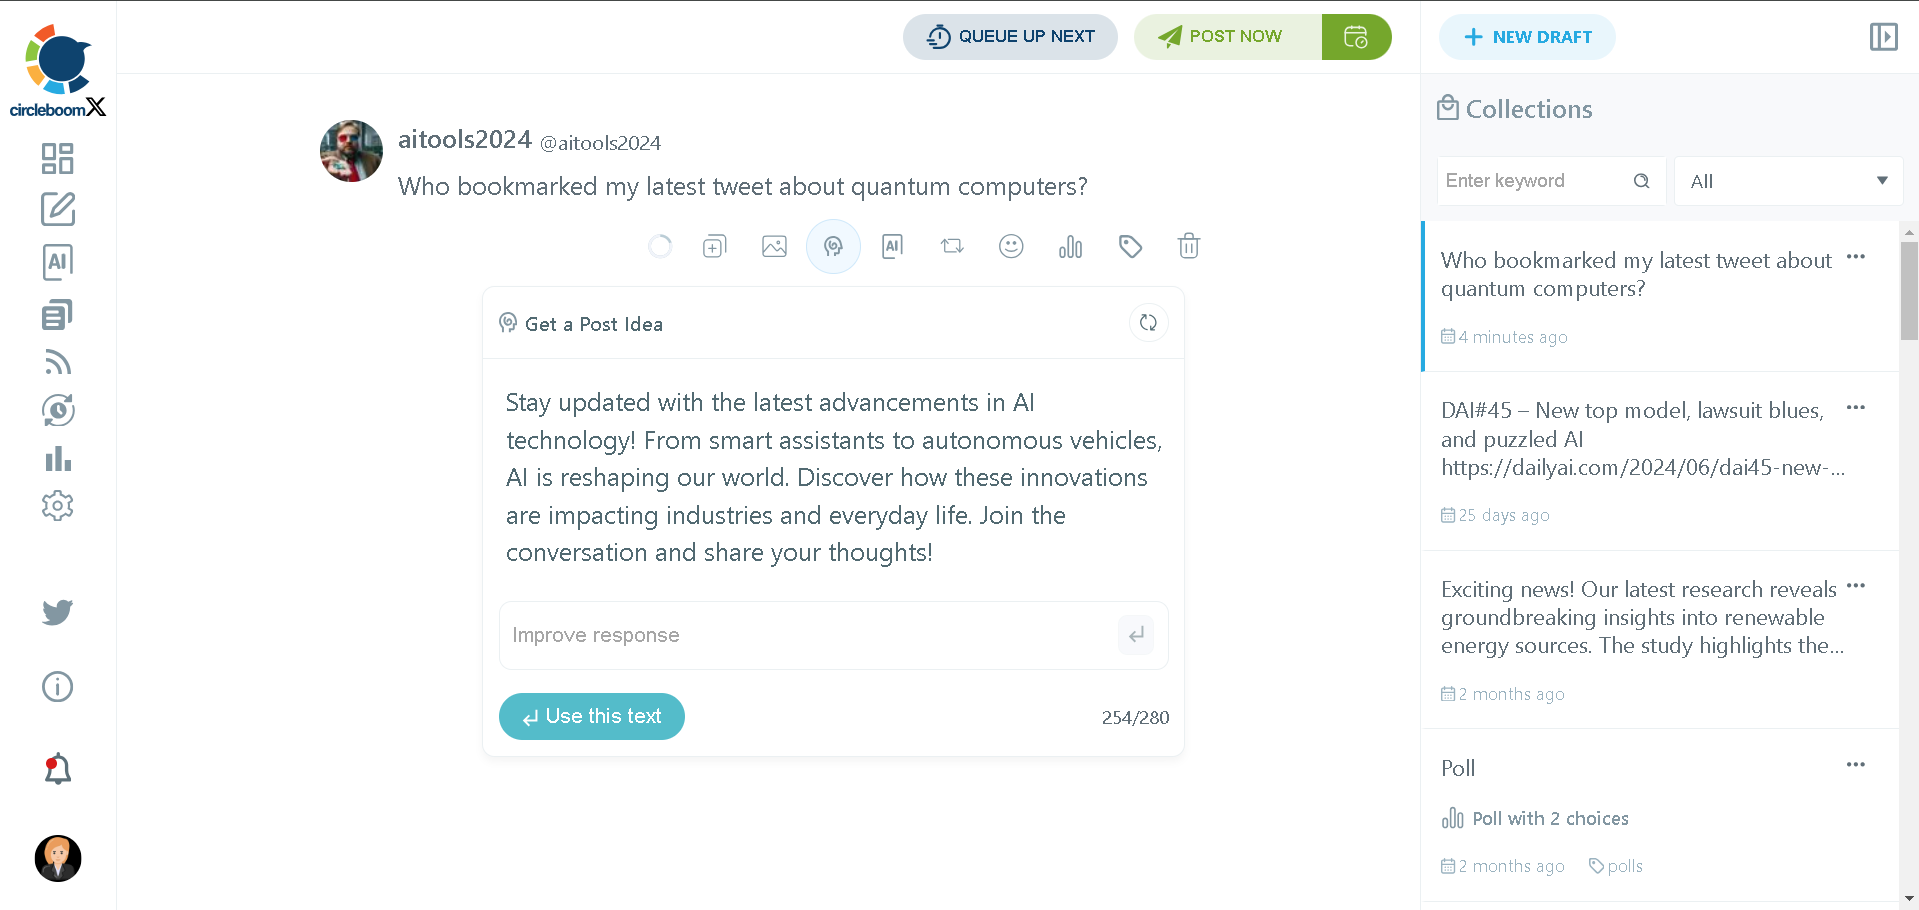Start a NEW DRAFT
The height and width of the screenshot is (910, 1919).
point(1527,36)
